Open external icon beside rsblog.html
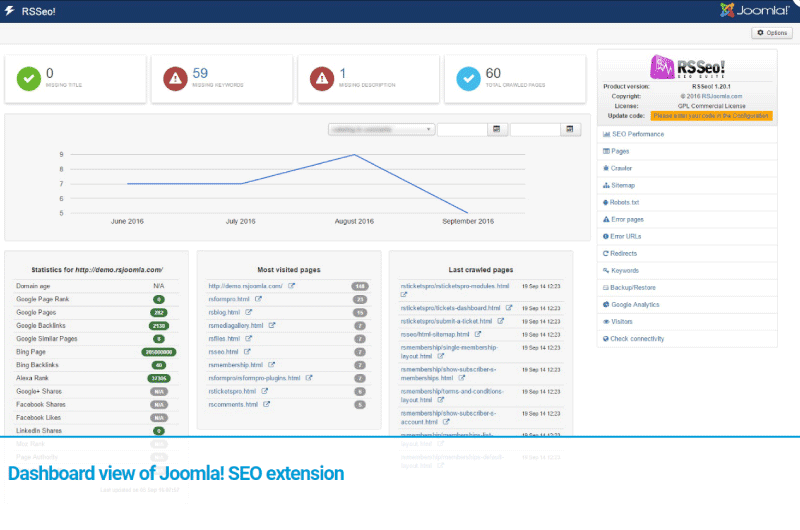This screenshot has height=530, width=800. pos(248,312)
